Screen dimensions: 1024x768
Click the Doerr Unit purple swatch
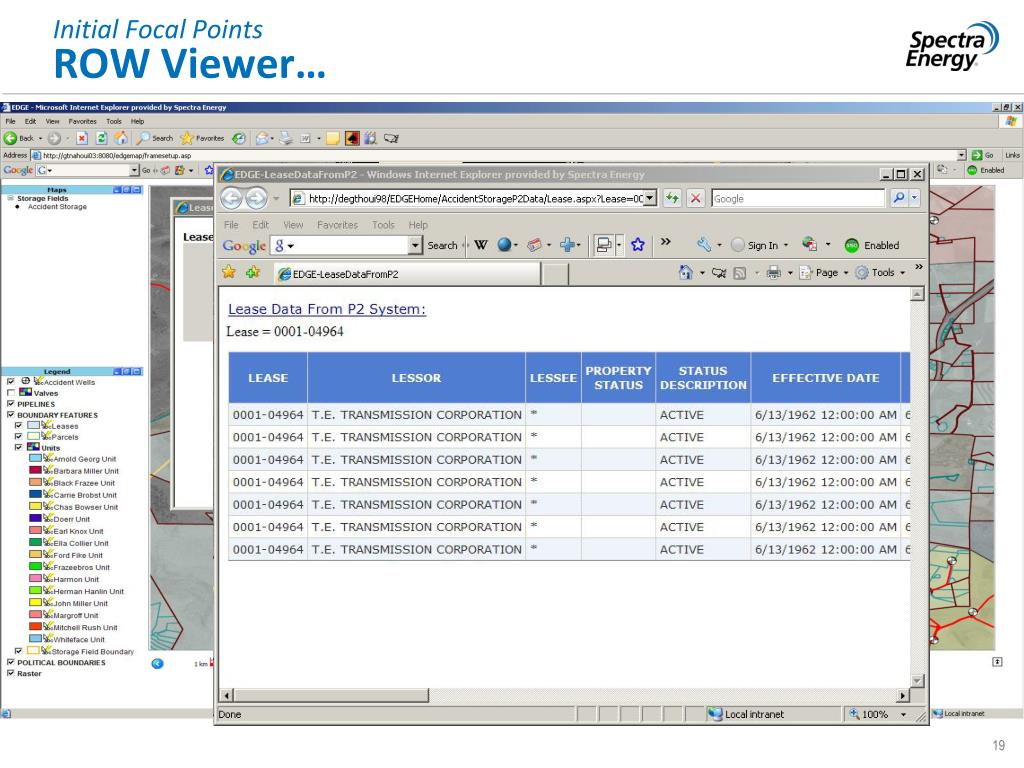[35, 519]
